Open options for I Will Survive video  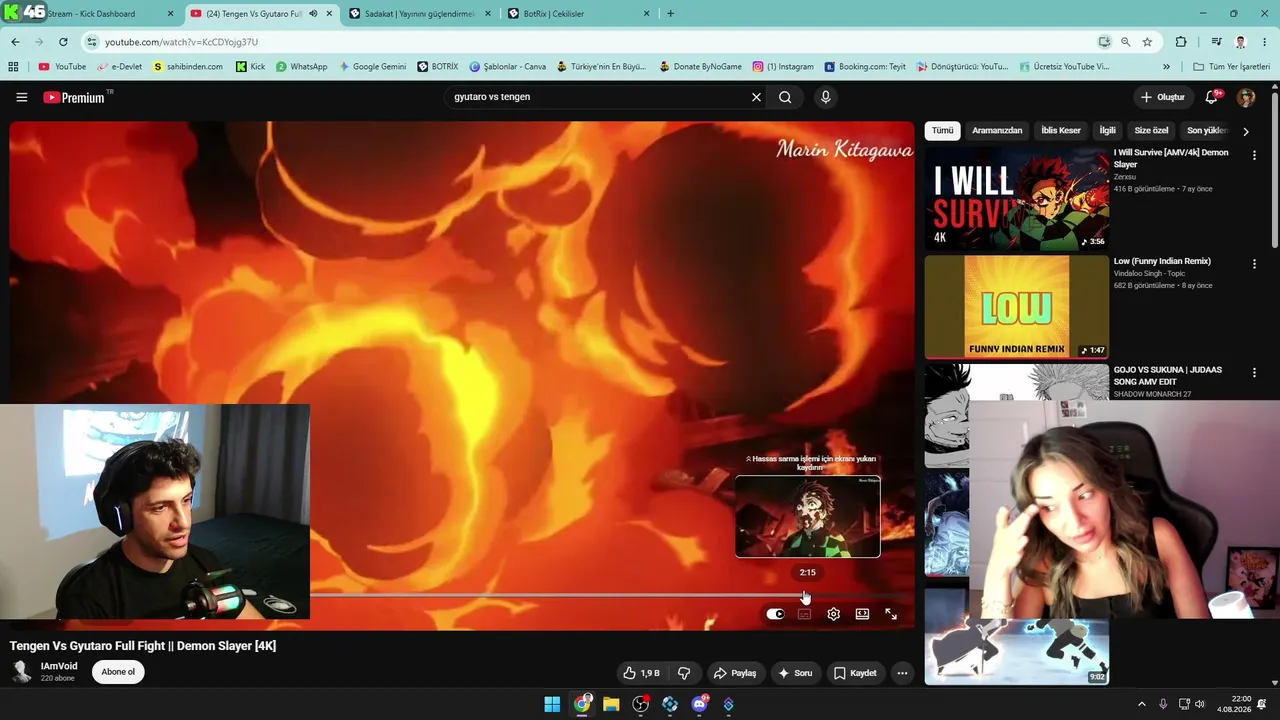(x=1254, y=155)
